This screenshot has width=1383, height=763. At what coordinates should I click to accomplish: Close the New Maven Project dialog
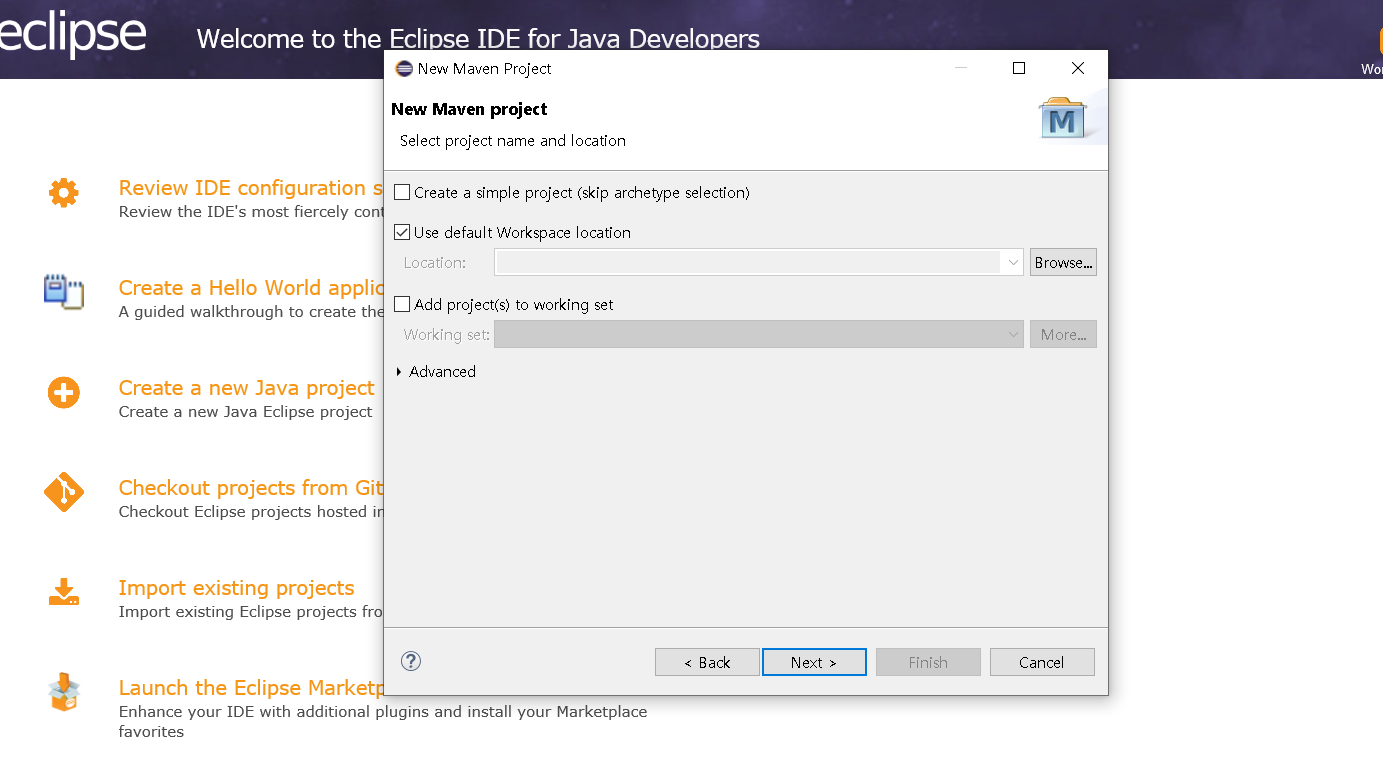tap(1077, 68)
